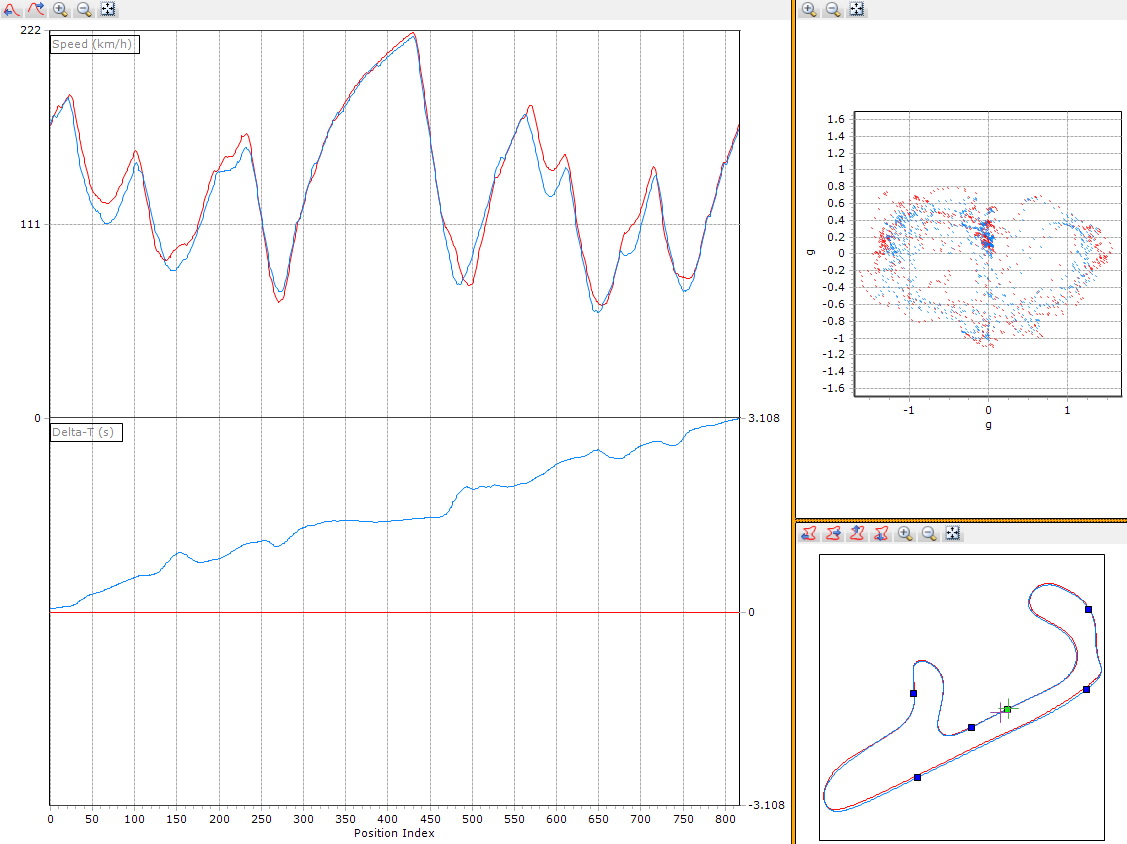The height and width of the screenshot is (844, 1127).
Task: Select the green position marker on track map
Action: (1008, 710)
